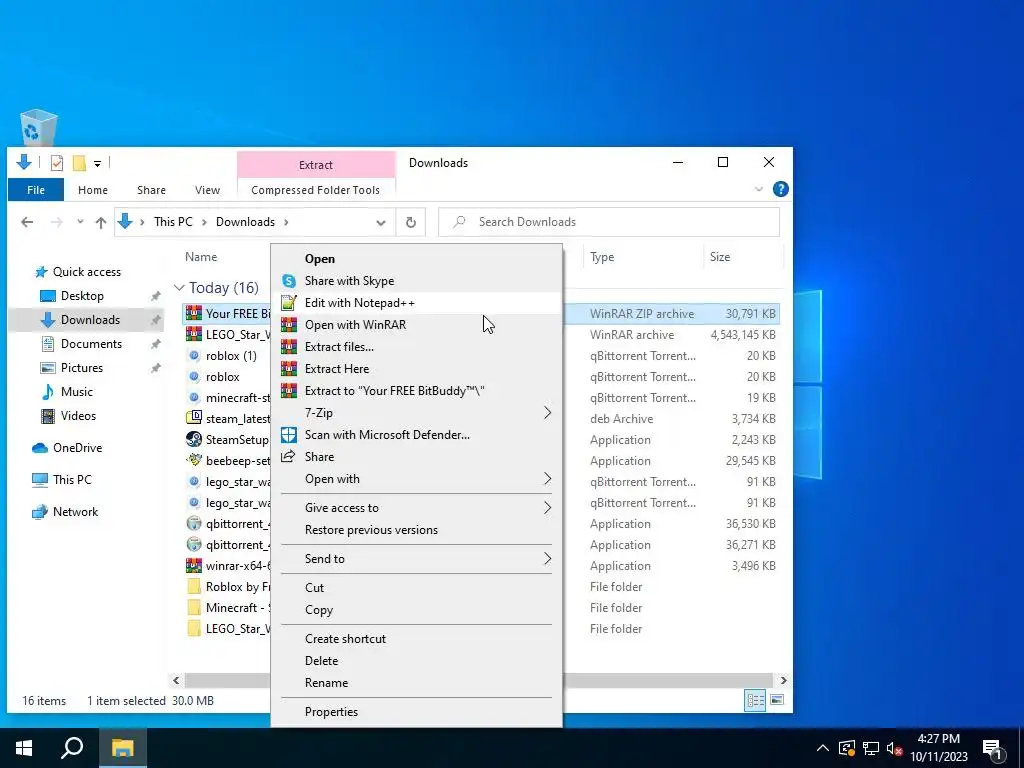Click the Microsoft Defender shield icon
Screen dimensions: 1024x768
tap(289, 435)
